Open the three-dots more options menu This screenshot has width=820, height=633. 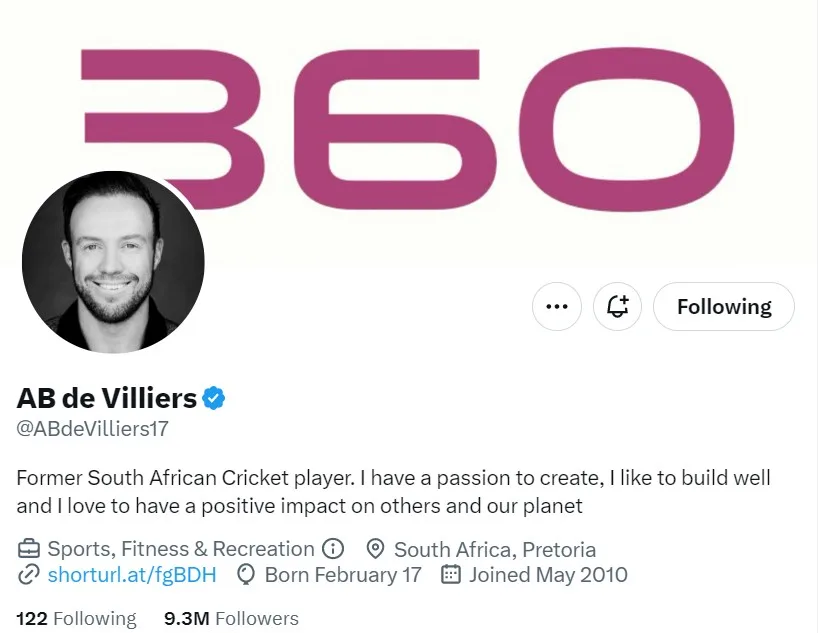(x=556, y=307)
